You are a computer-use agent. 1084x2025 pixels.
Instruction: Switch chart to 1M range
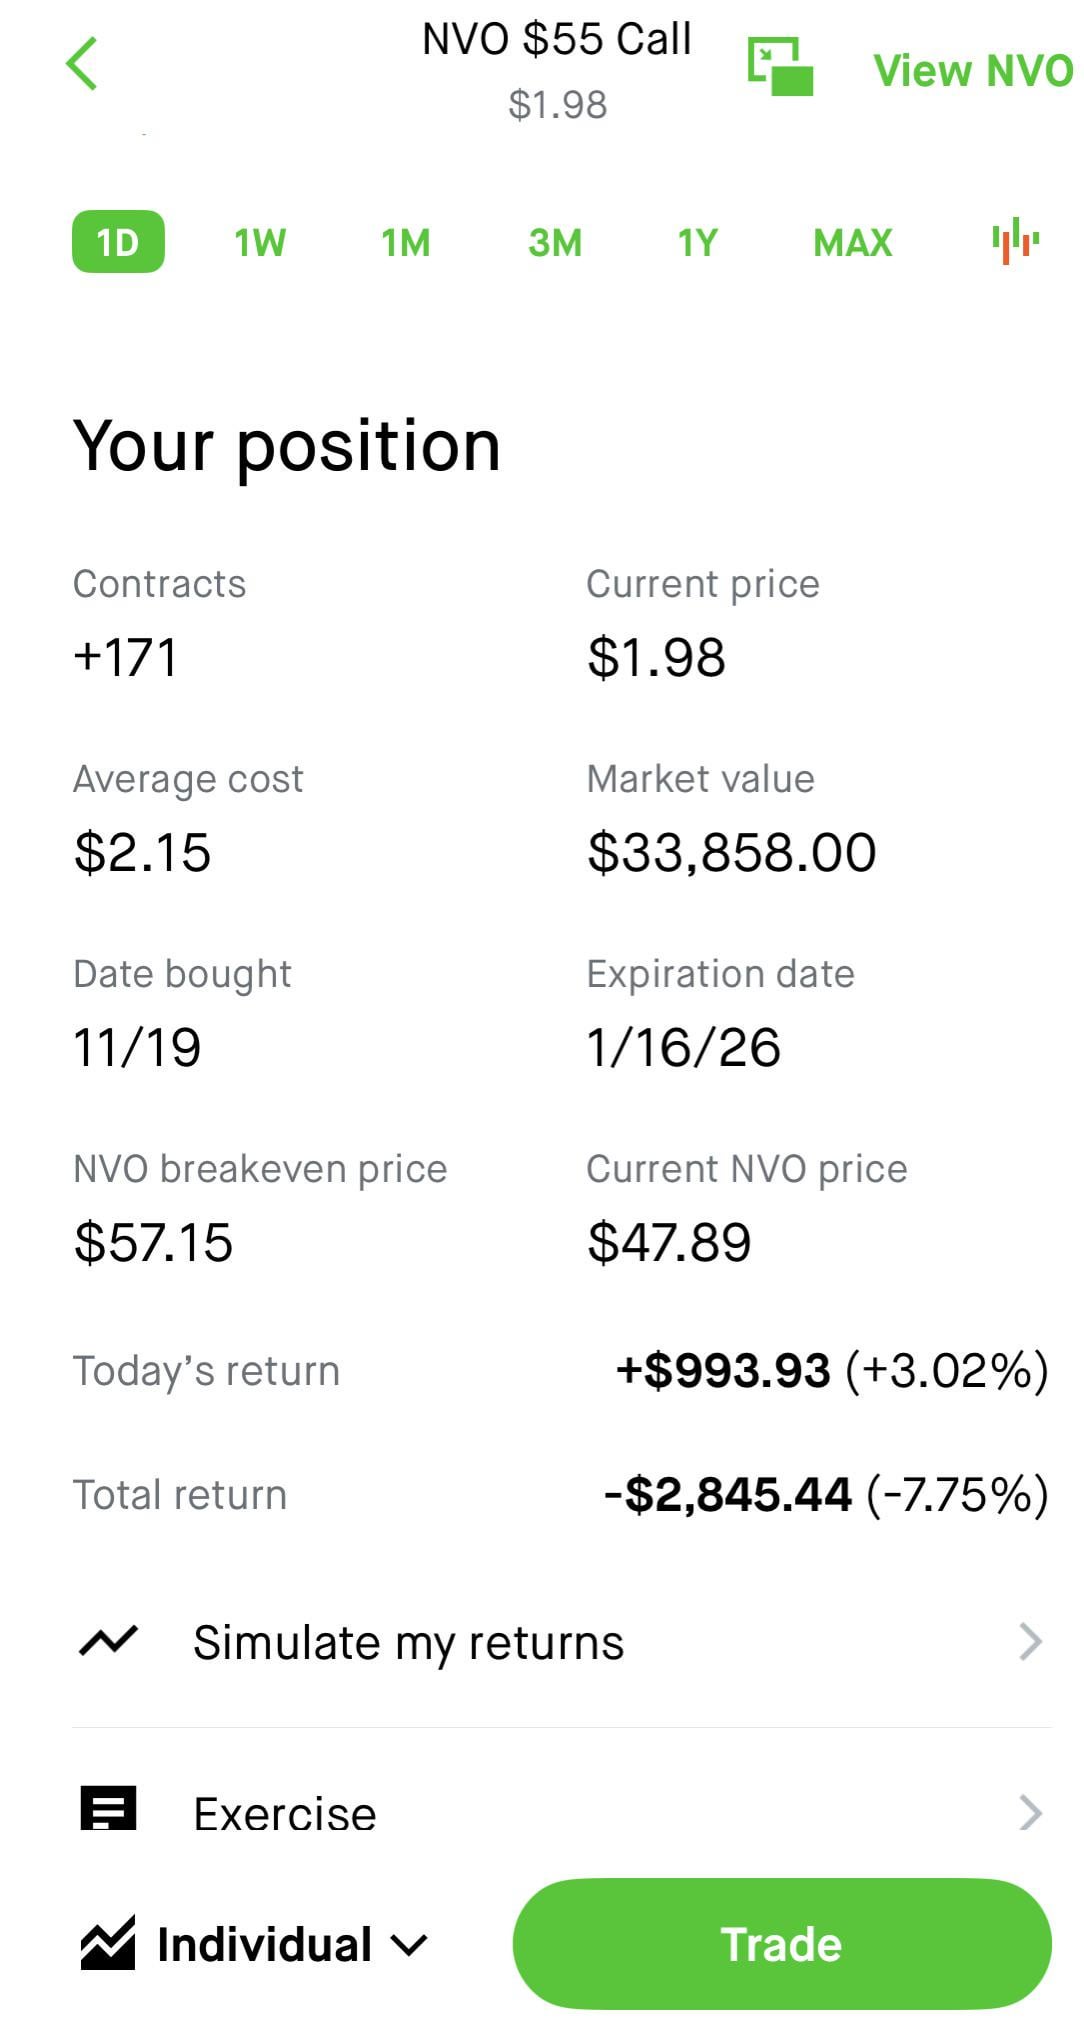click(x=405, y=242)
